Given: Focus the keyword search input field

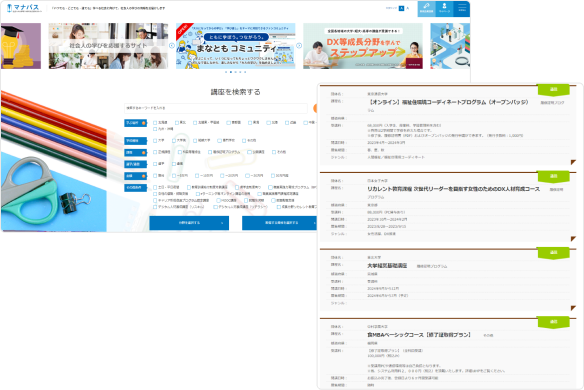Looking at the screenshot, I should (x=216, y=108).
